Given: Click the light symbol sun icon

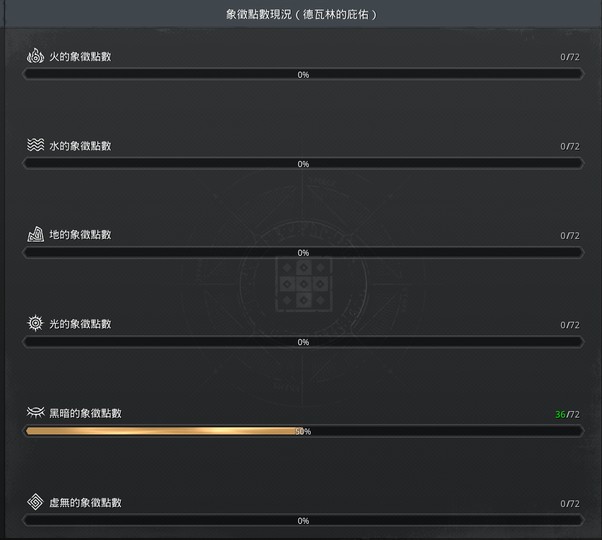Looking at the screenshot, I should pos(35,323).
